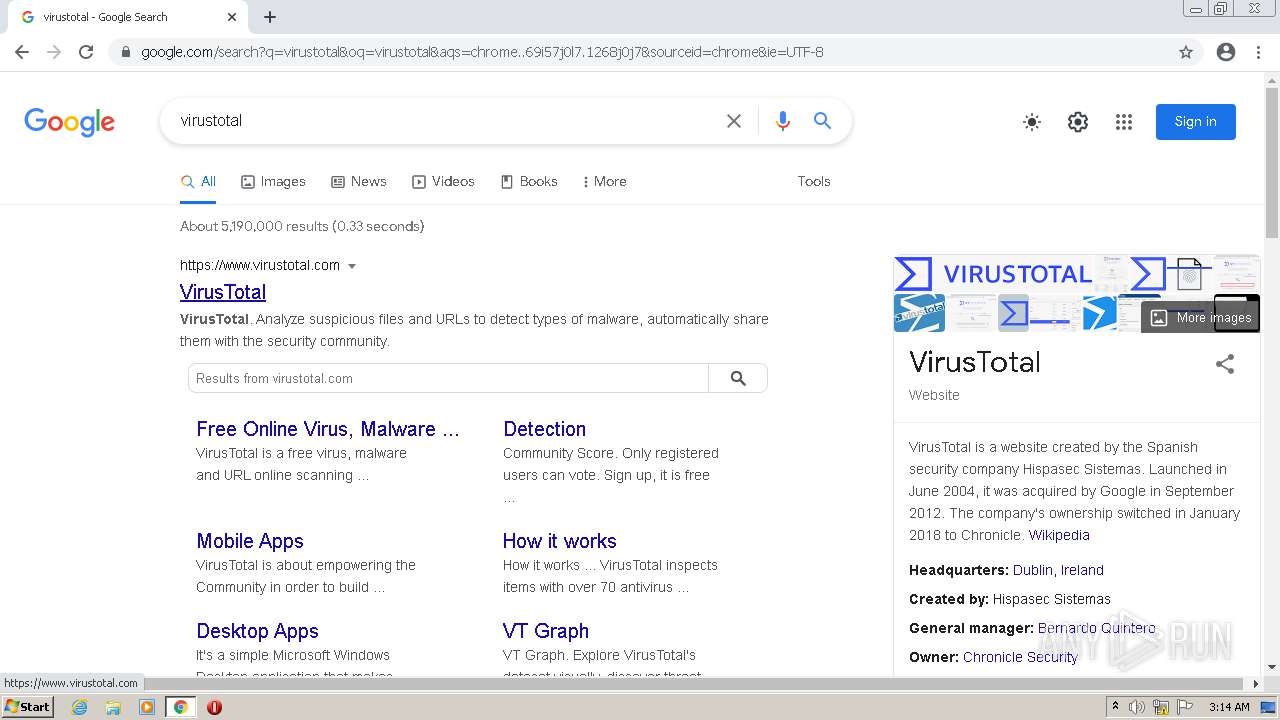Select the All results tab
The height and width of the screenshot is (720, 1280).
coord(198,182)
